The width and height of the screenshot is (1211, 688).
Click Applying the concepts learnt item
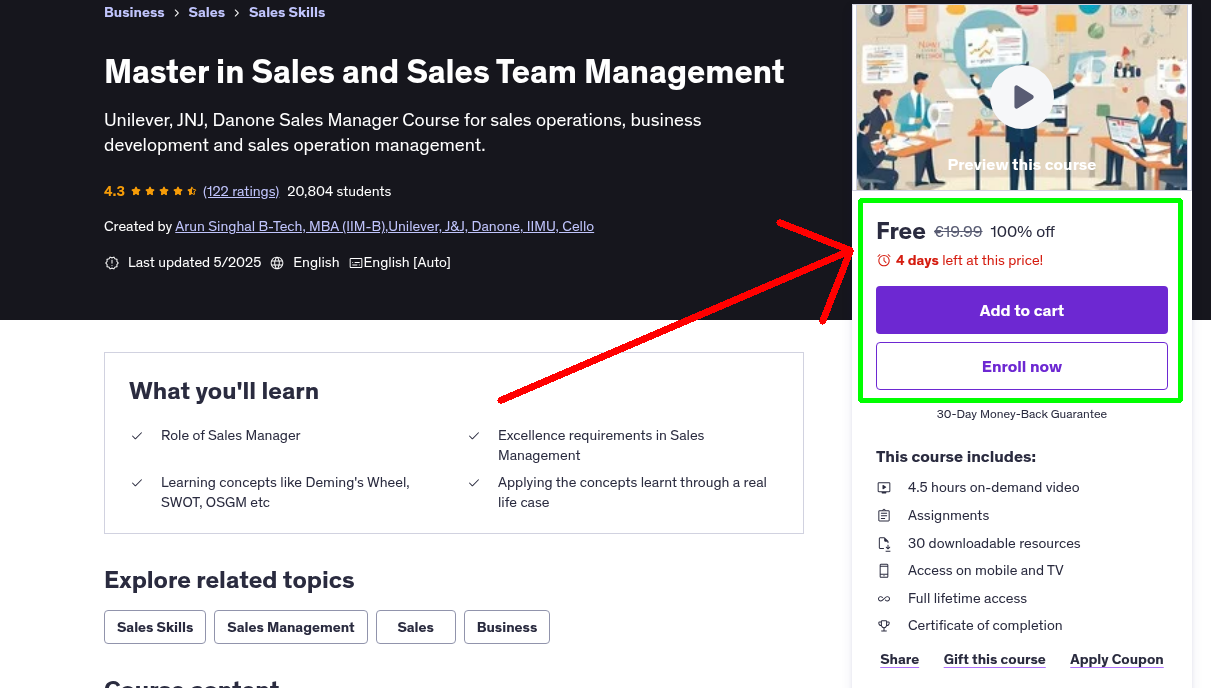(632, 492)
